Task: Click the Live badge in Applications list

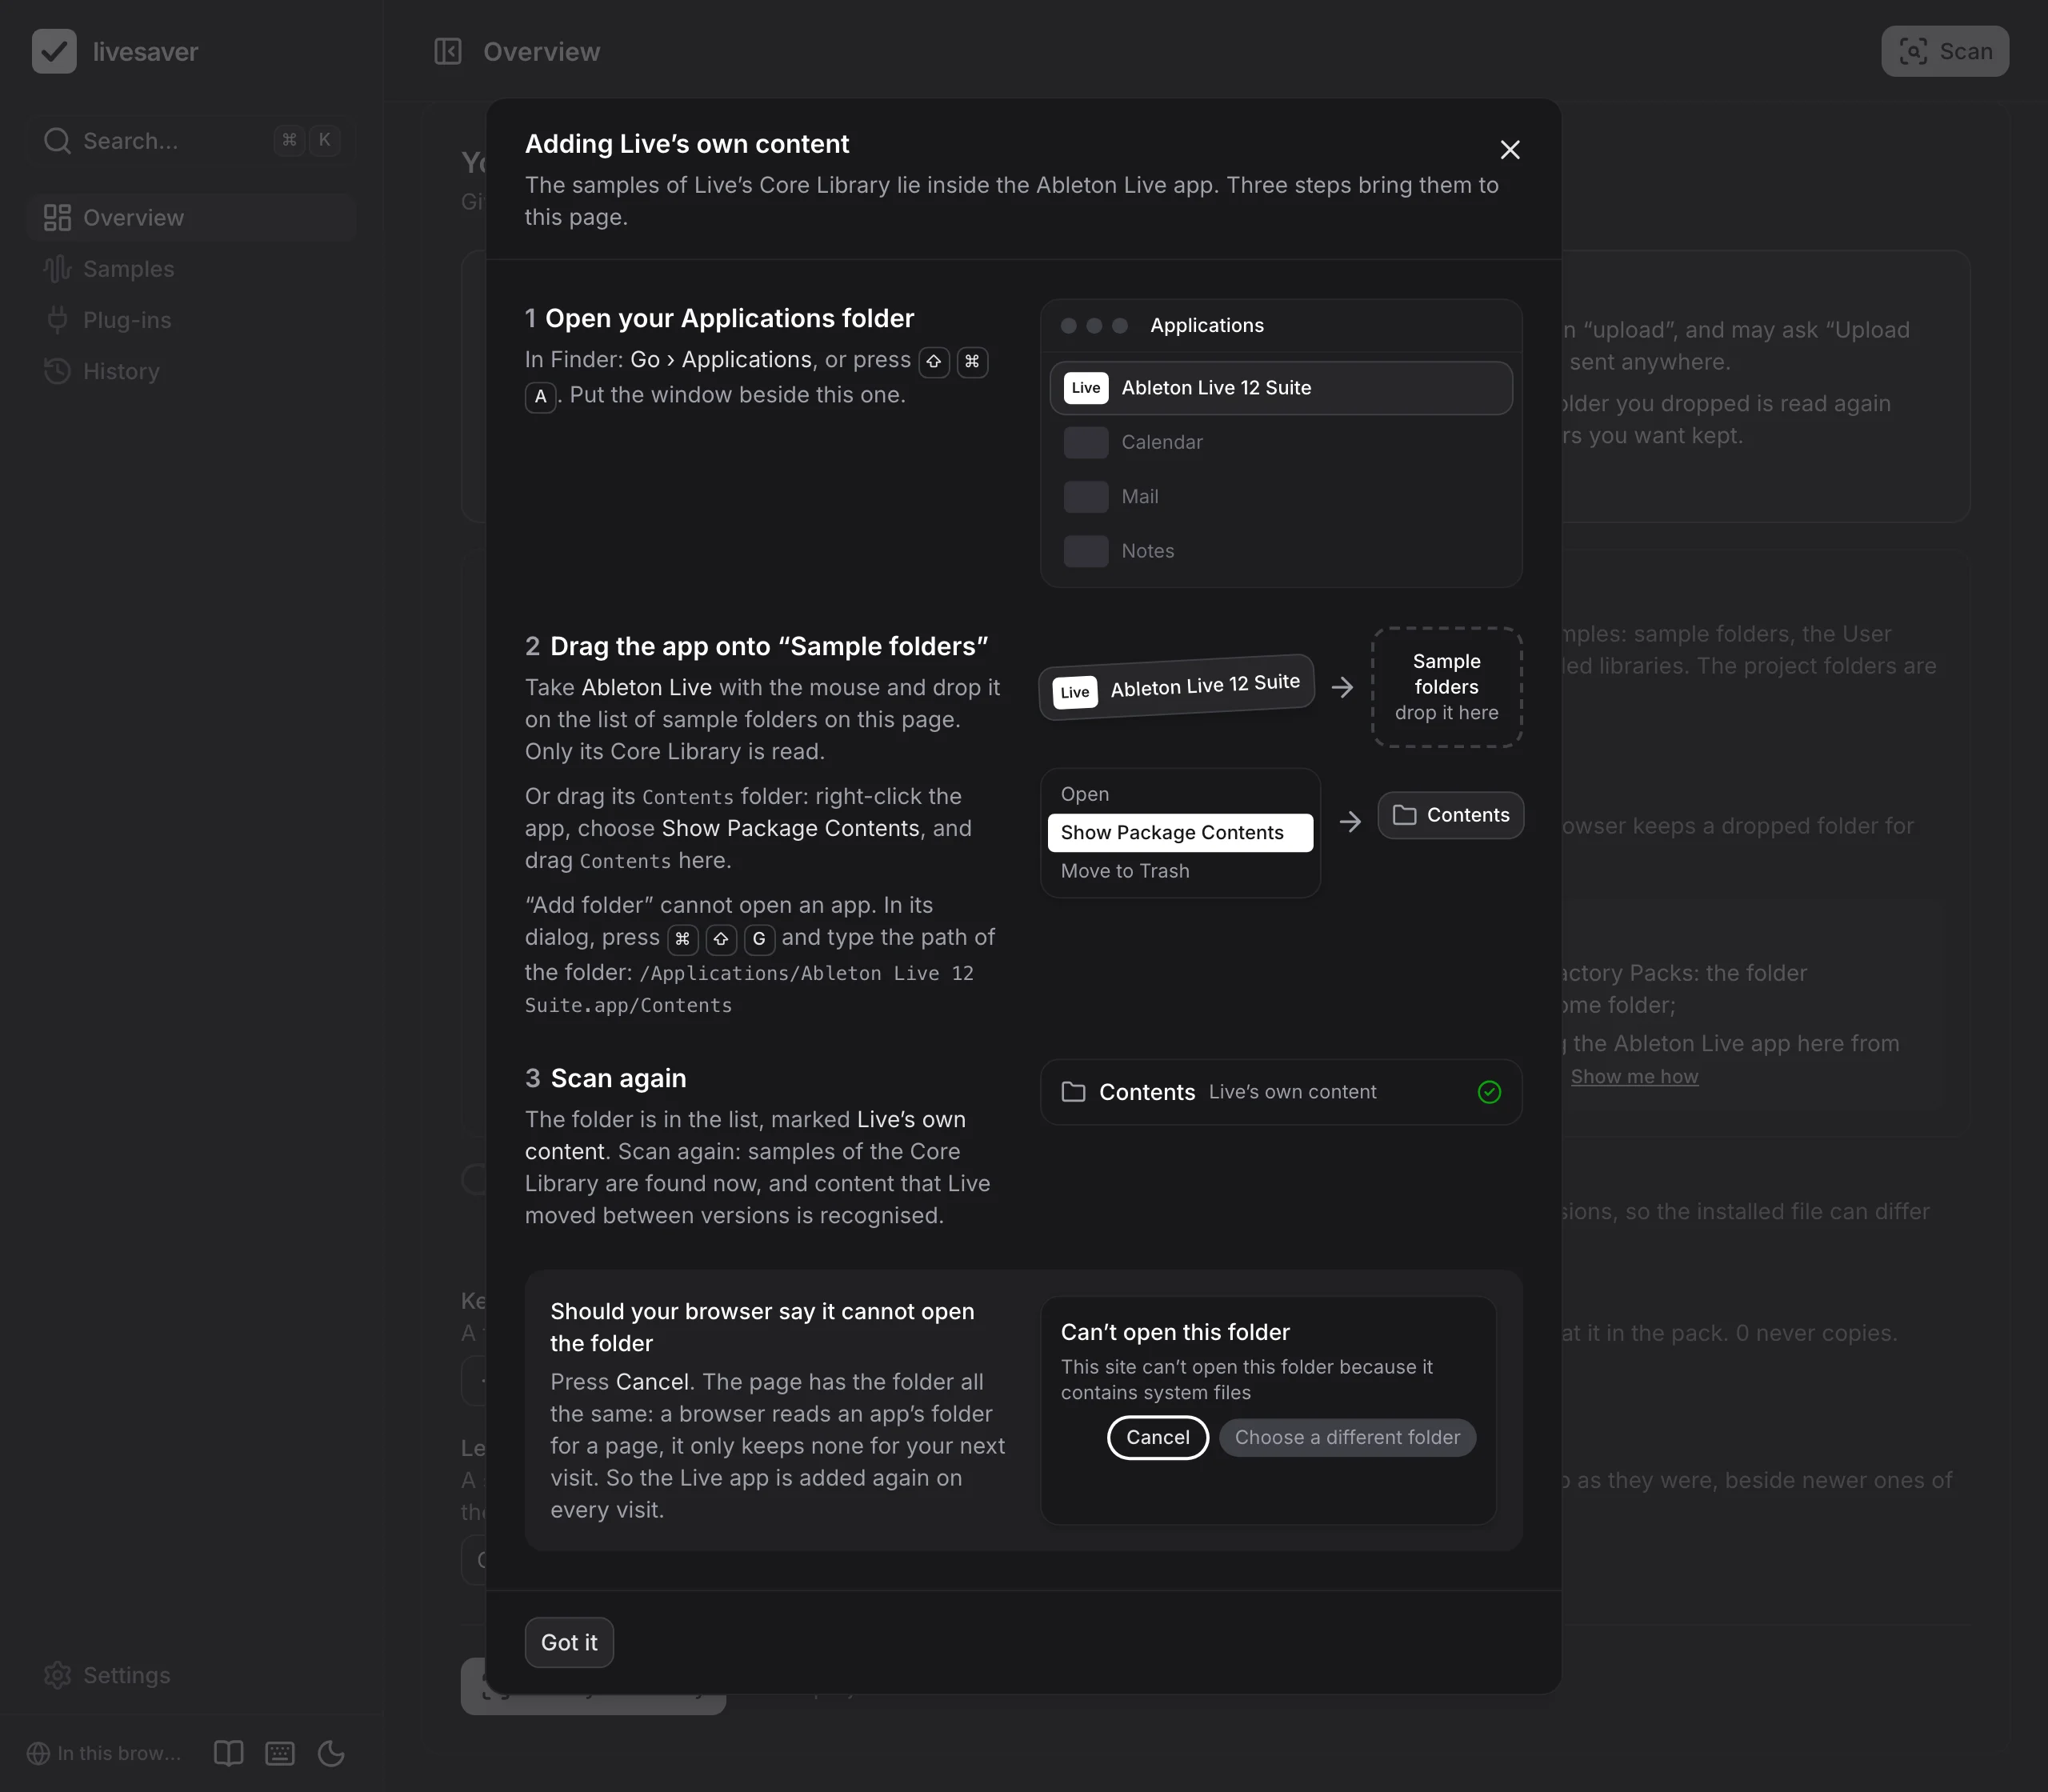Action: [x=1086, y=388]
